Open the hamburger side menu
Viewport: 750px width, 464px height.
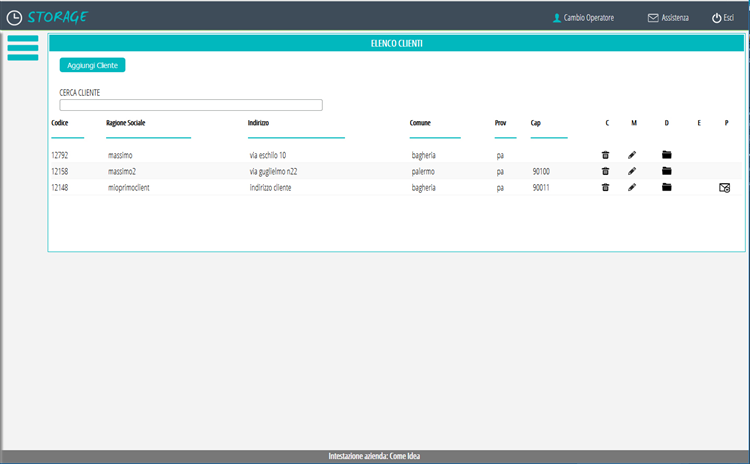point(23,48)
